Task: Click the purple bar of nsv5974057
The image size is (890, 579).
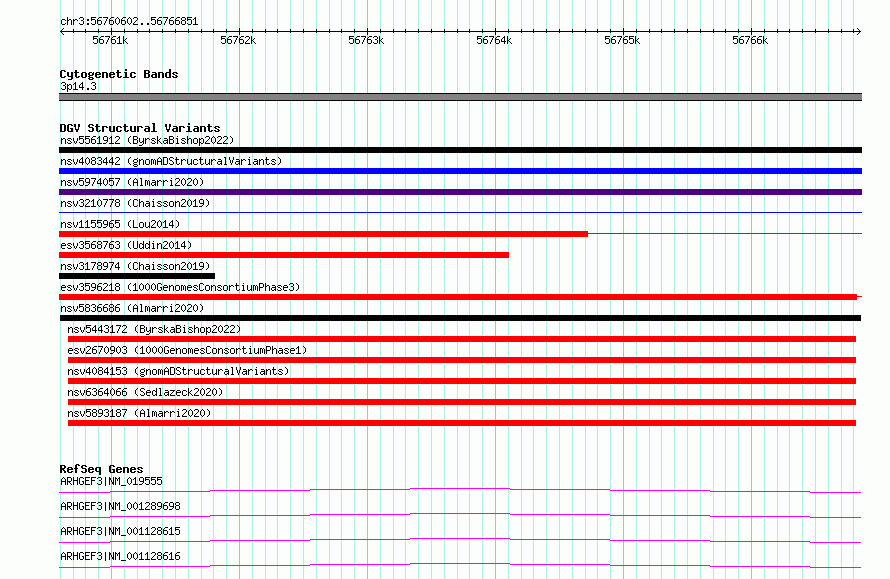Action: point(460,192)
